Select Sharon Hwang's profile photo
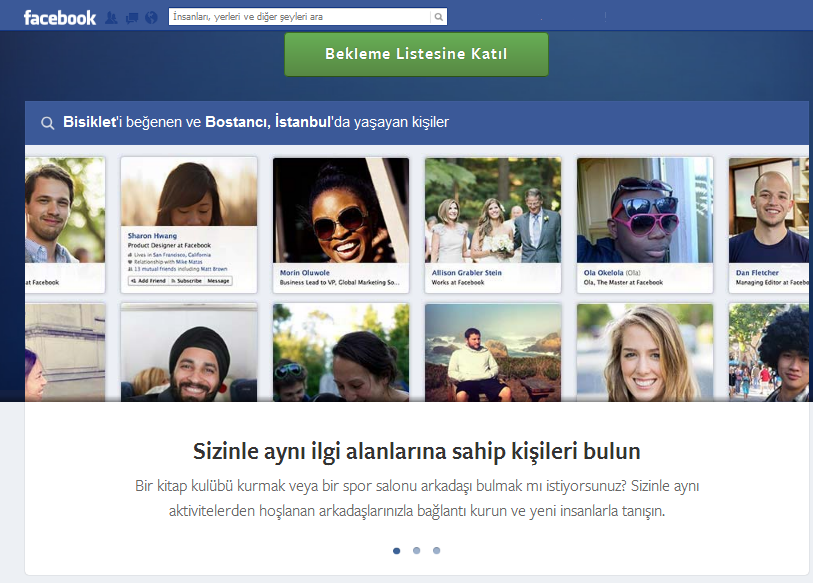The width and height of the screenshot is (813, 583). [x=189, y=192]
